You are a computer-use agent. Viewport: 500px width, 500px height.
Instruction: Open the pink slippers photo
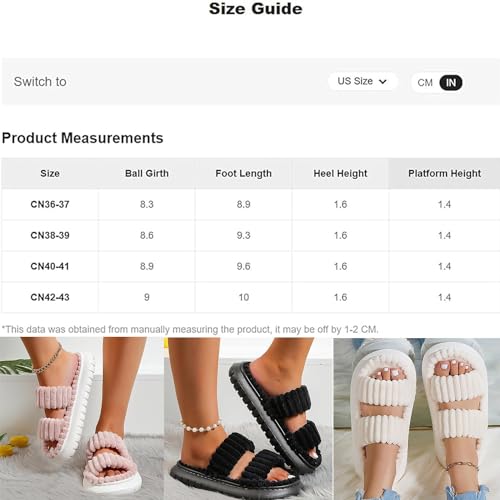[x=82, y=419]
